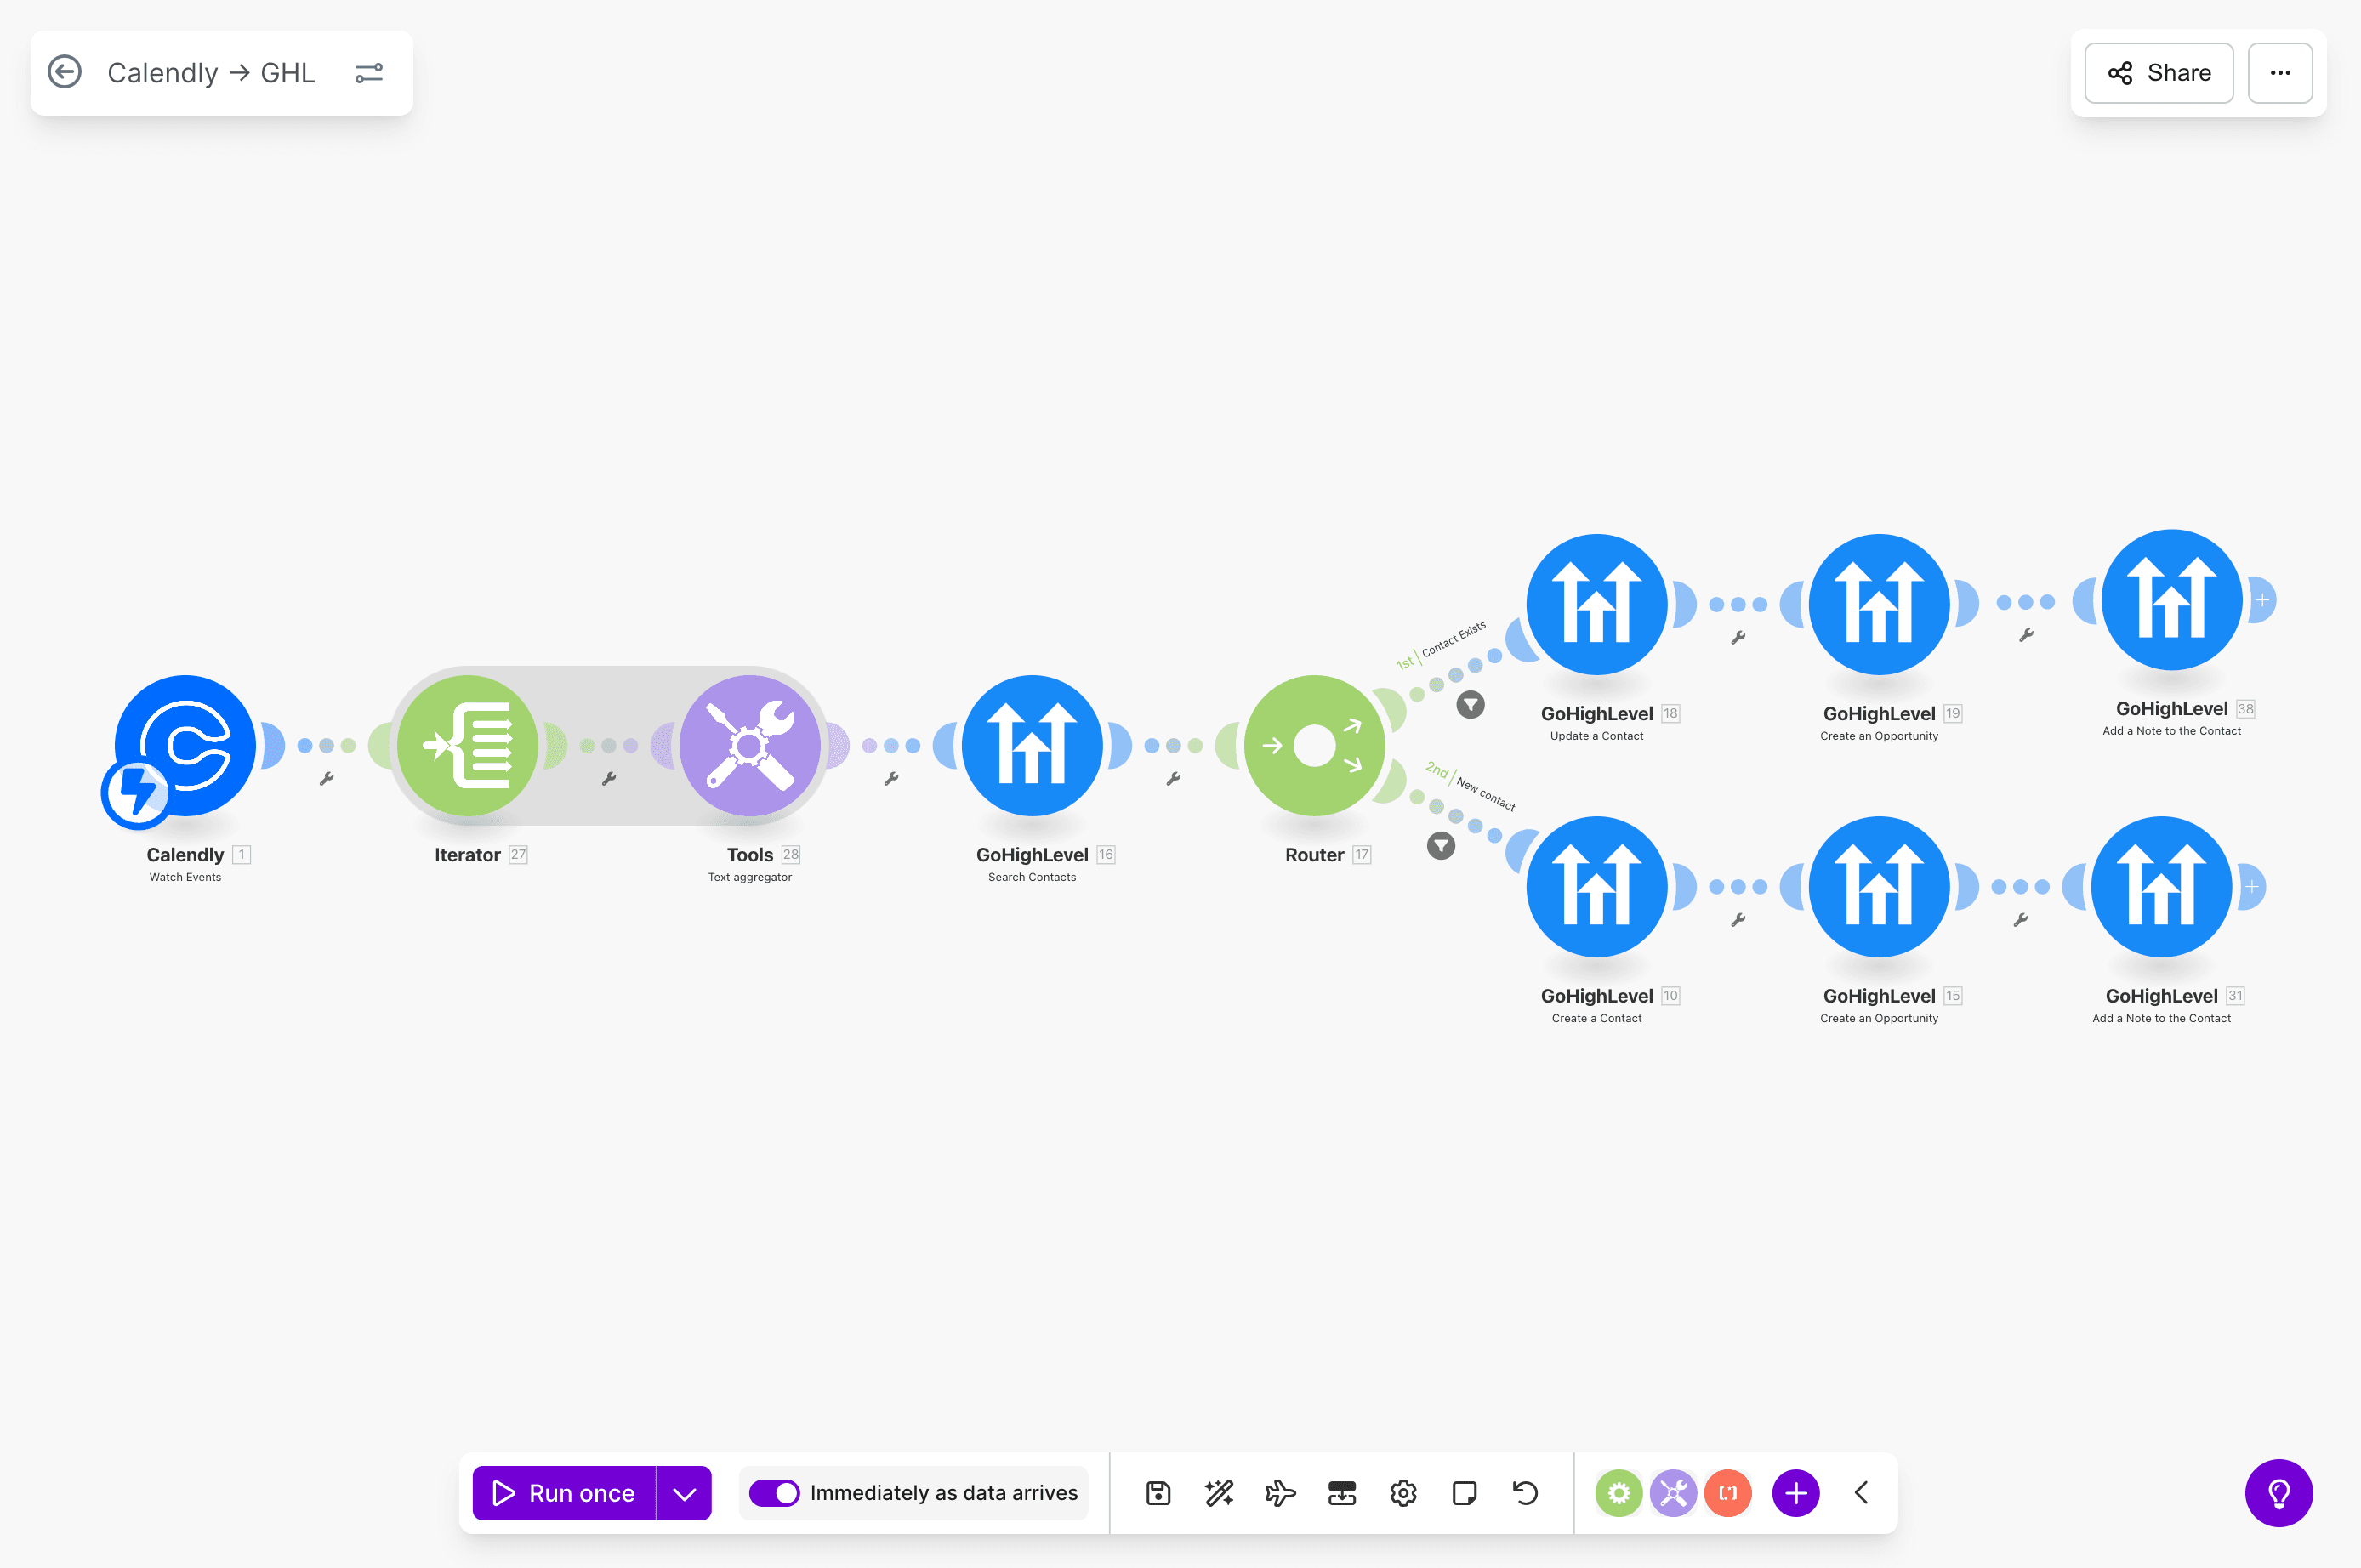Toggle the Immediately as data arrives switch
This screenshot has height=1568, width=2361.
(x=775, y=1493)
